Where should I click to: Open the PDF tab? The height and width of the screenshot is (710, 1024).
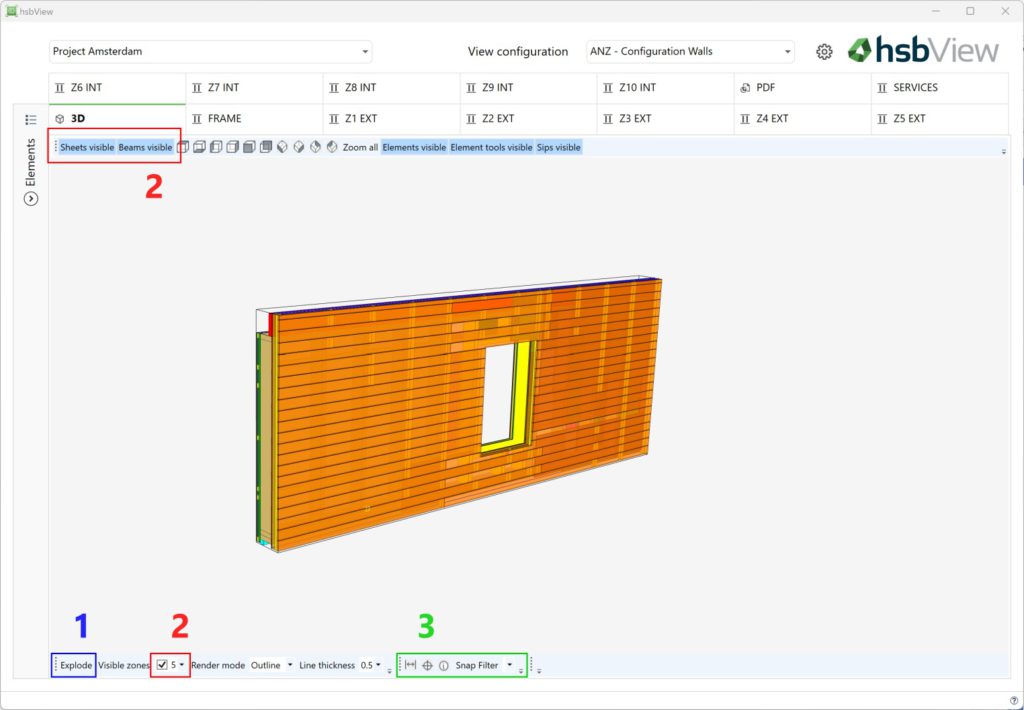pyautogui.click(x=803, y=88)
